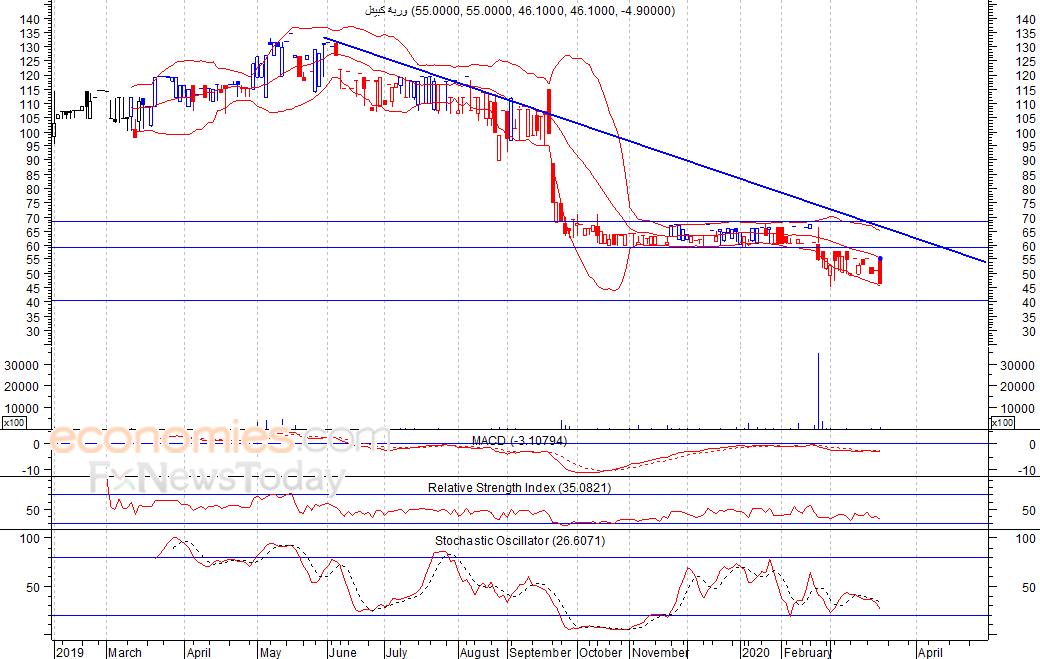
Task: Click the chart title with OHLC values
Action: [518, 11]
